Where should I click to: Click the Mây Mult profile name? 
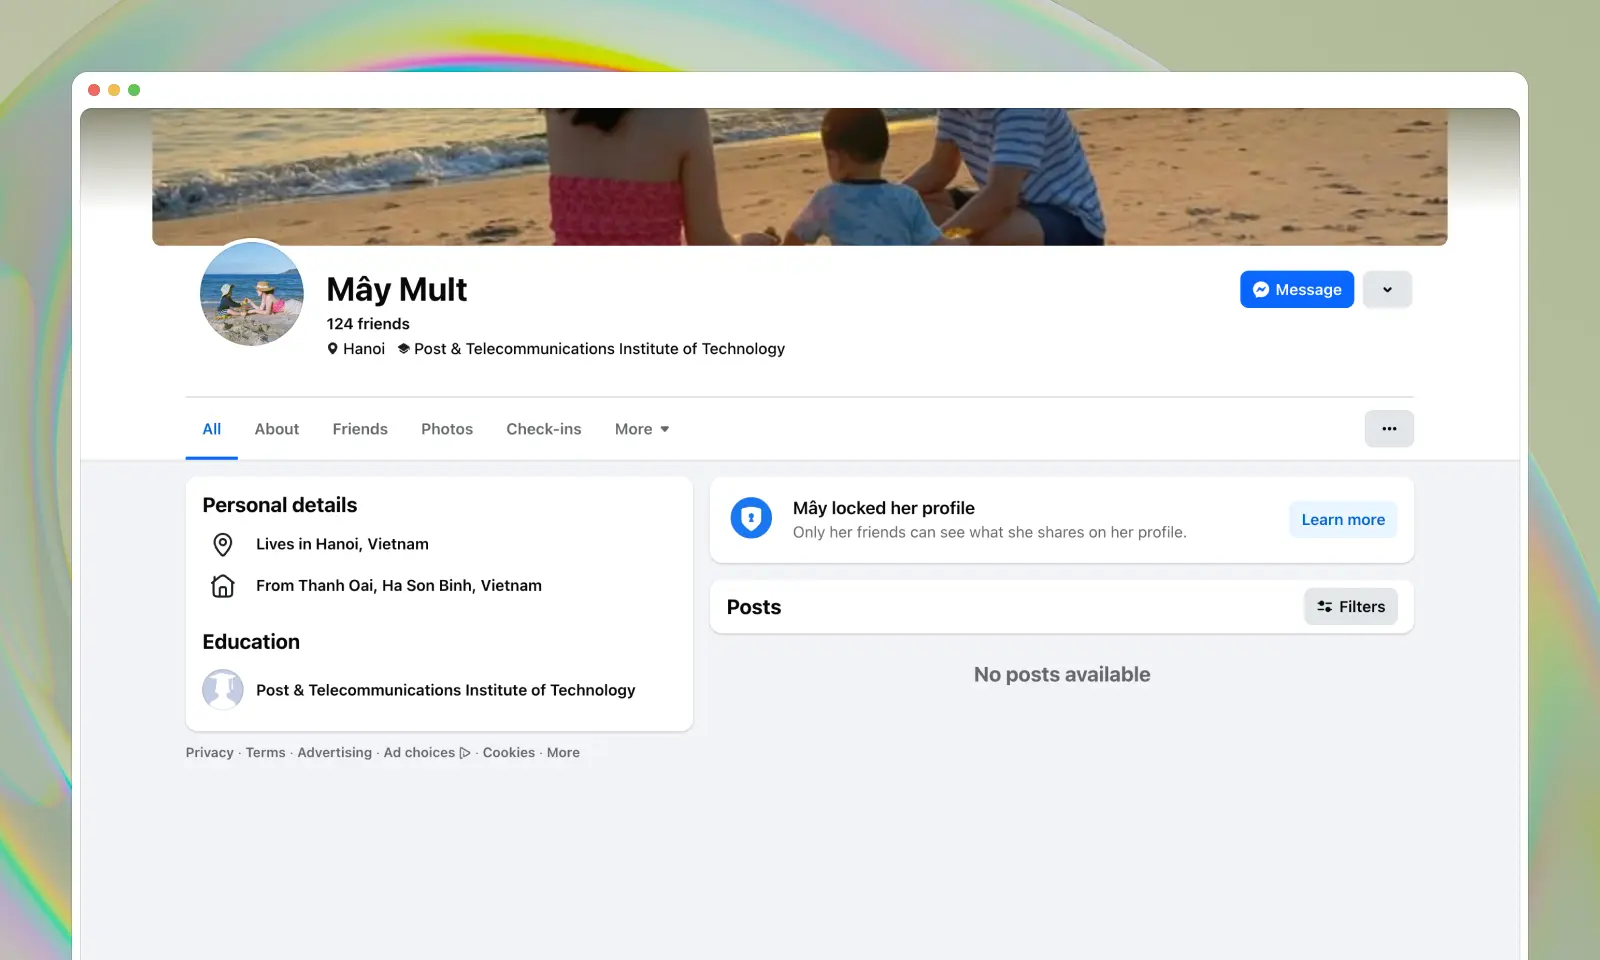(397, 289)
